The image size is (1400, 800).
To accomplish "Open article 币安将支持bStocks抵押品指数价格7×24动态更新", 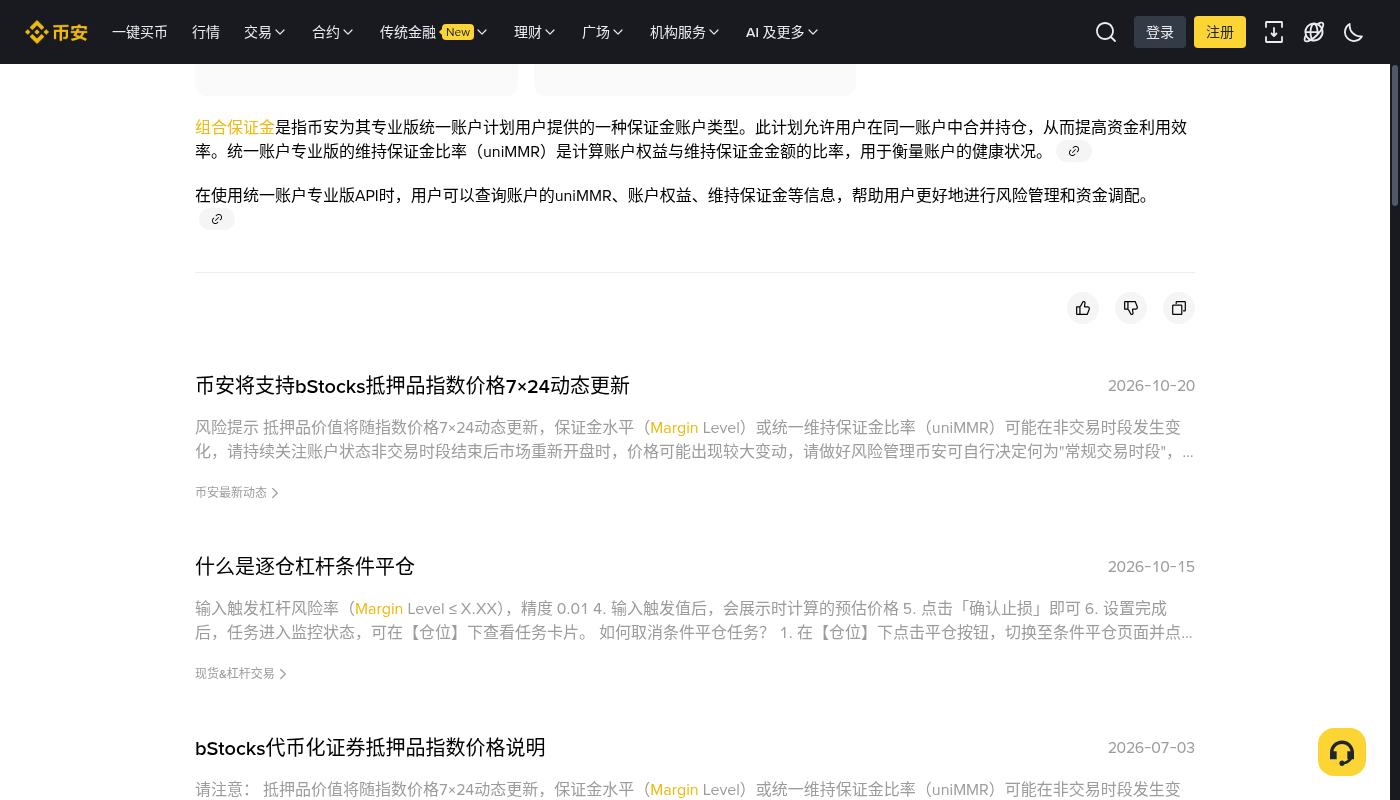I will pos(412,386).
